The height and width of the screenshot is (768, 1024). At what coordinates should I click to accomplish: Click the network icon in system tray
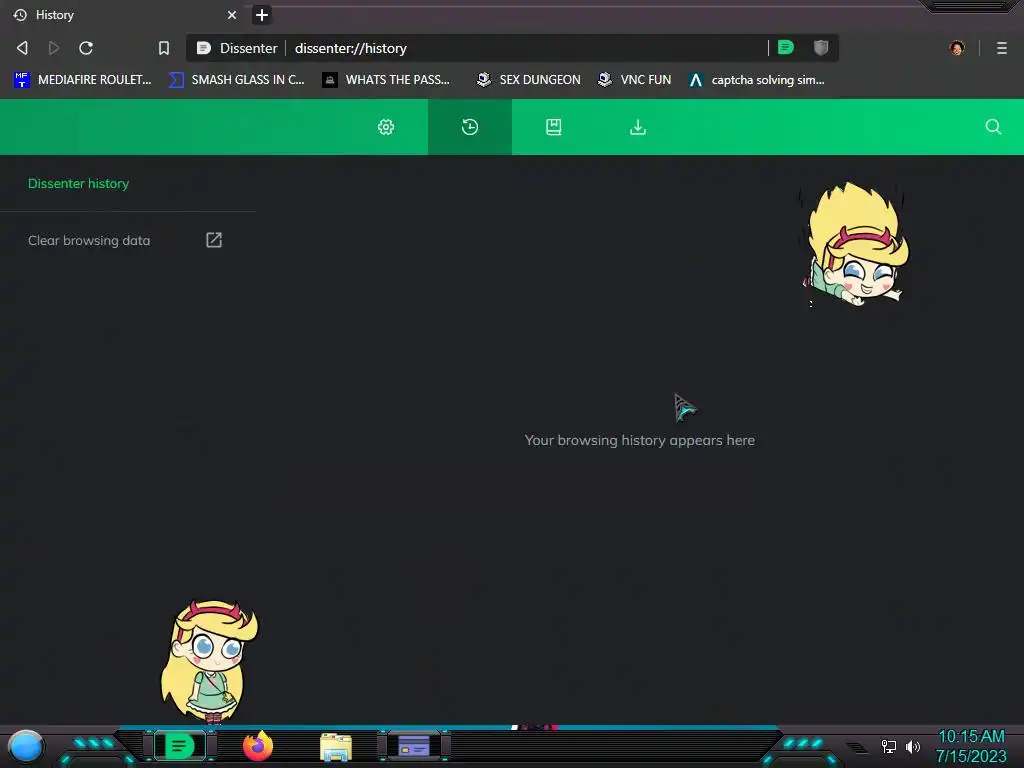click(888, 746)
